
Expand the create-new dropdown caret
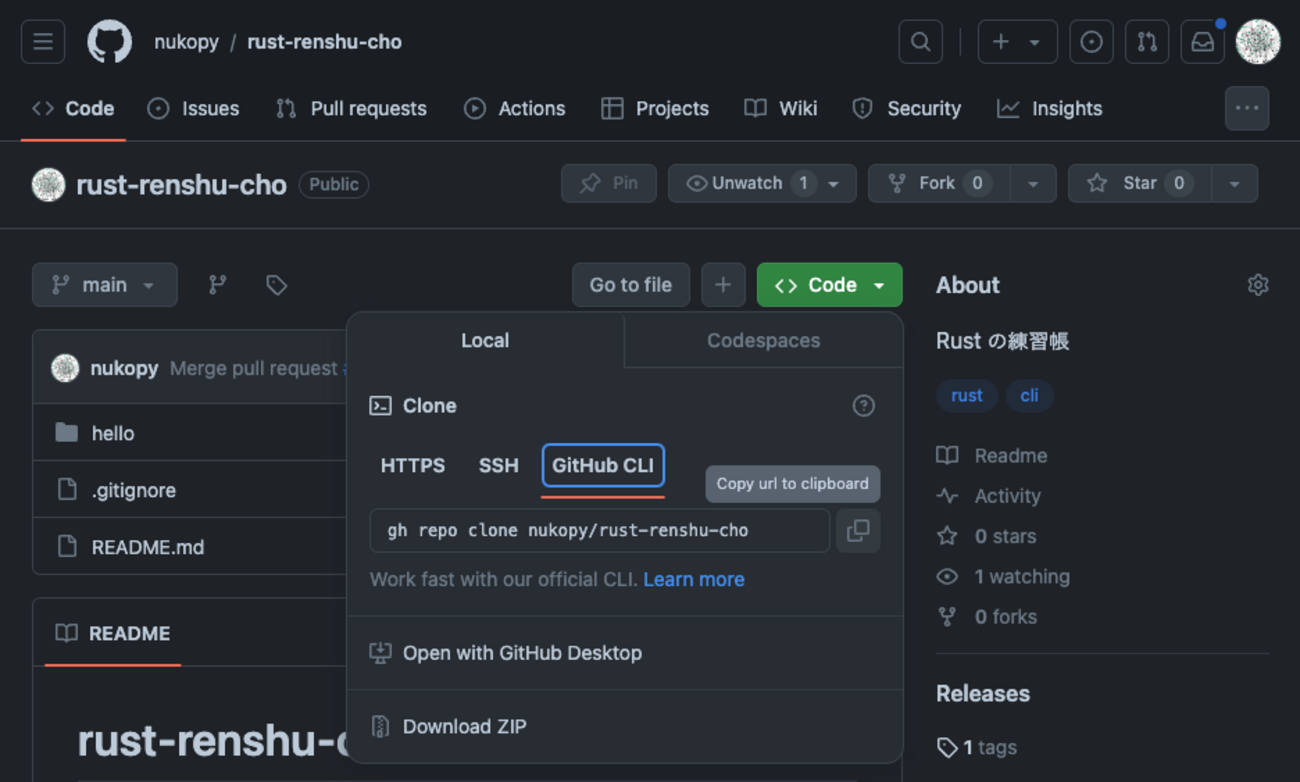click(x=1035, y=42)
